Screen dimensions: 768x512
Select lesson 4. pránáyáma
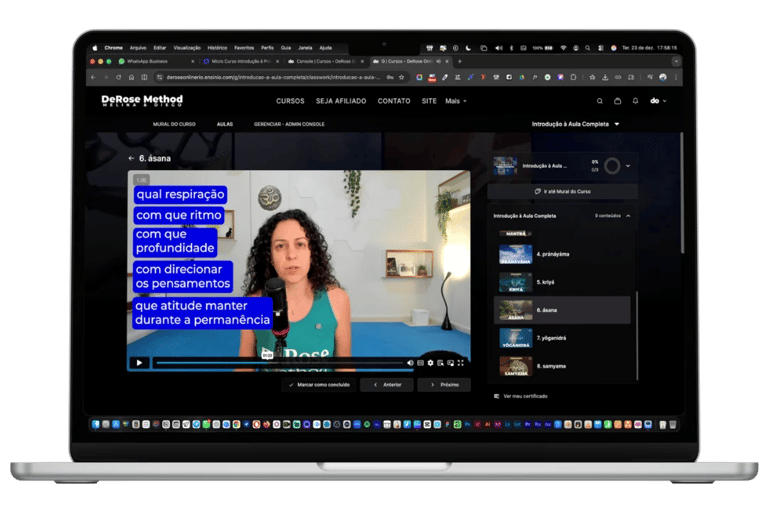(562, 254)
